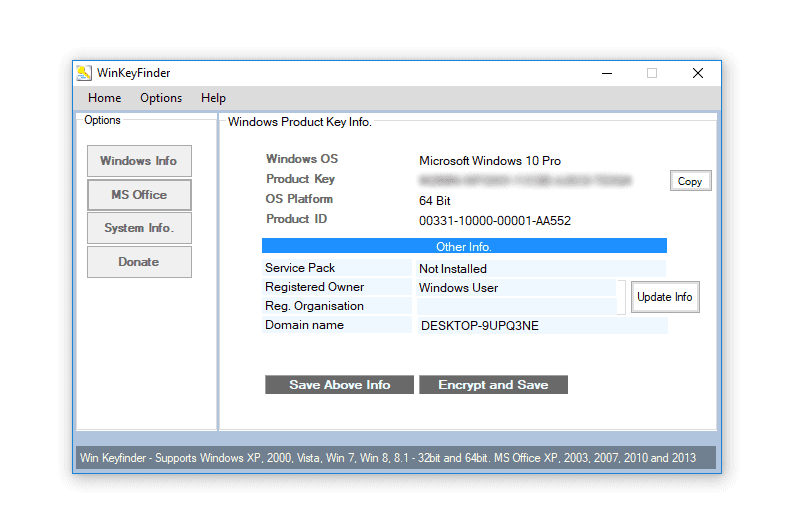Click the Reg. Organisation label
The height and width of the screenshot is (524, 786).
[314, 306]
